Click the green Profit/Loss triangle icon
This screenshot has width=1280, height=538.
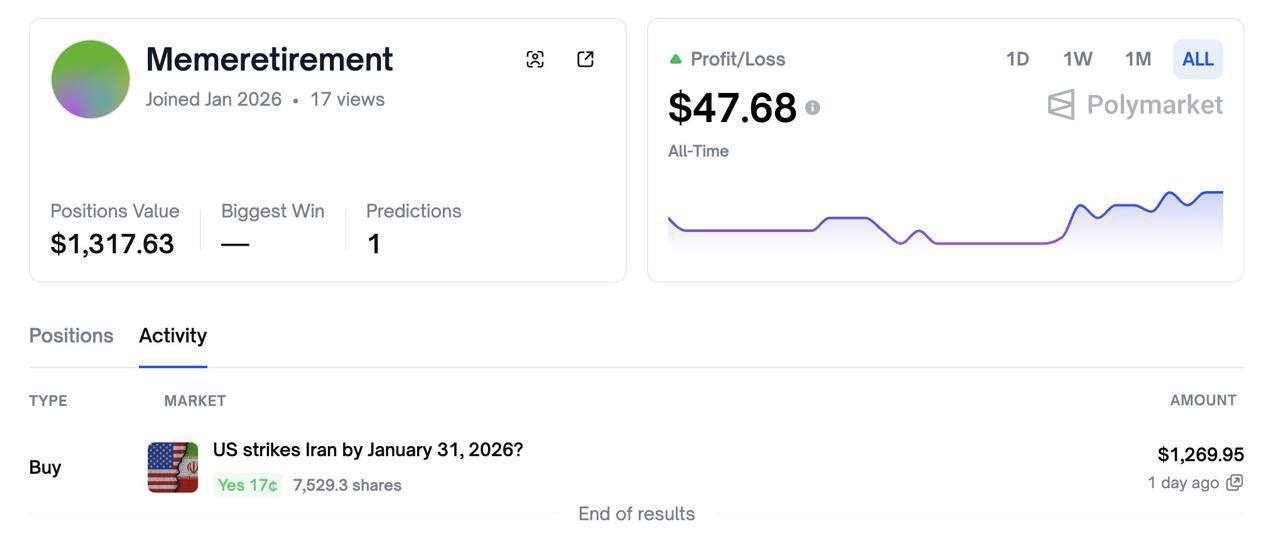pos(676,59)
